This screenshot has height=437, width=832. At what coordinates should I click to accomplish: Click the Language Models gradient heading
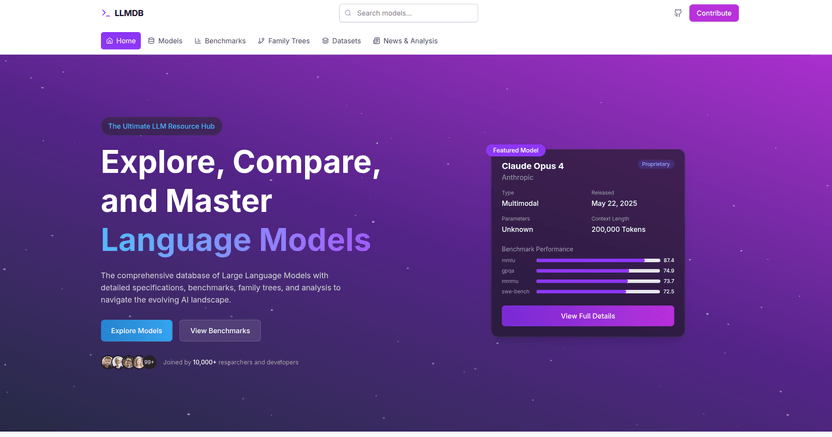pyautogui.click(x=236, y=240)
